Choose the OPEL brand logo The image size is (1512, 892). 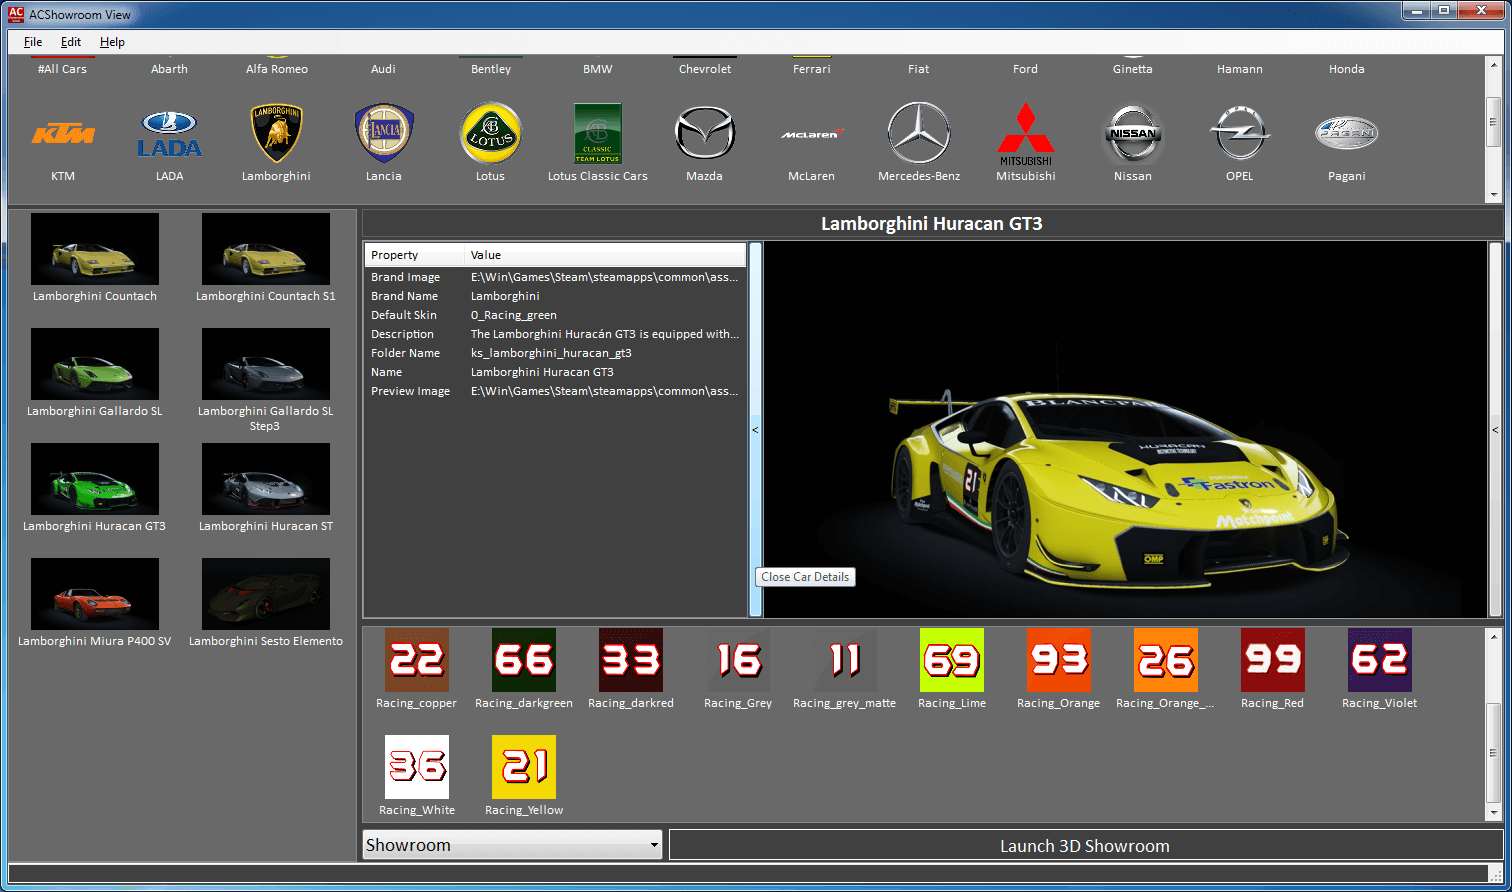[x=1240, y=134]
